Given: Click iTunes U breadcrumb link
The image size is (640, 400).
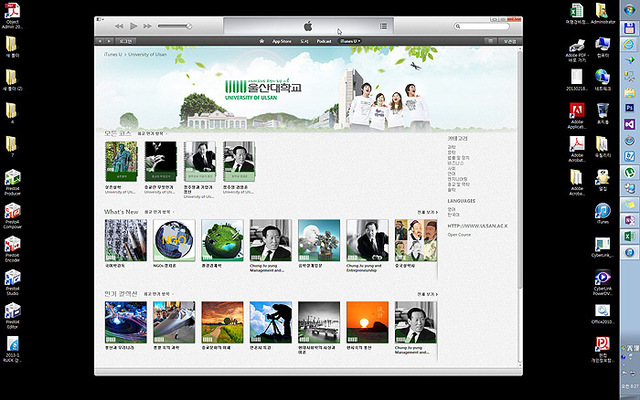Looking at the screenshot, I should (x=113, y=54).
